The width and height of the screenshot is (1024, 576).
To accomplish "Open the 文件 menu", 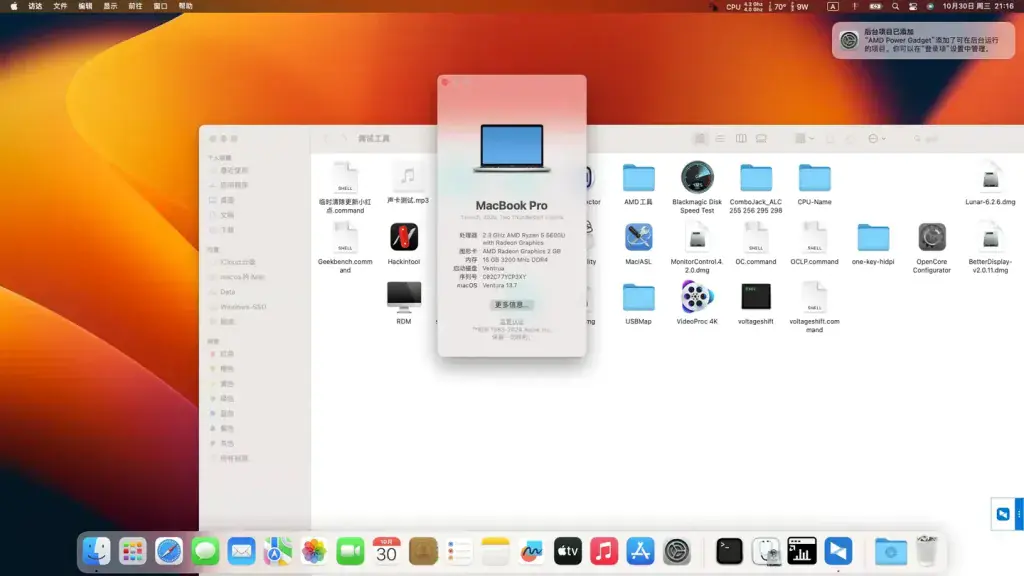I will (x=60, y=7).
